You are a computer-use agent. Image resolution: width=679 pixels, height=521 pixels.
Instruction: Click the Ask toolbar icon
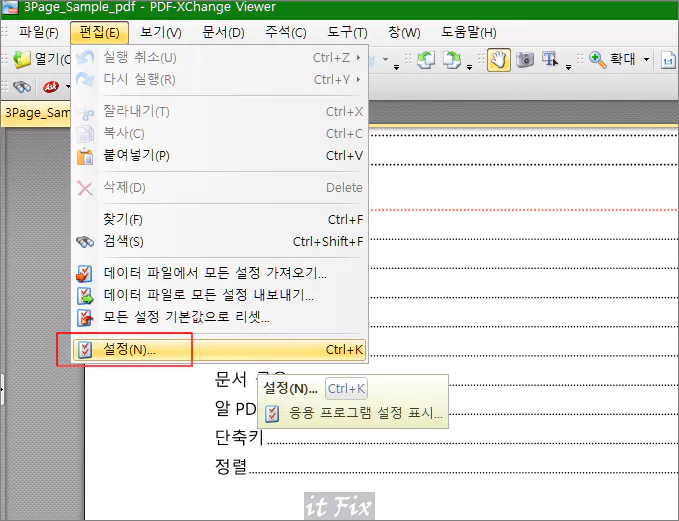pyautogui.click(x=51, y=87)
